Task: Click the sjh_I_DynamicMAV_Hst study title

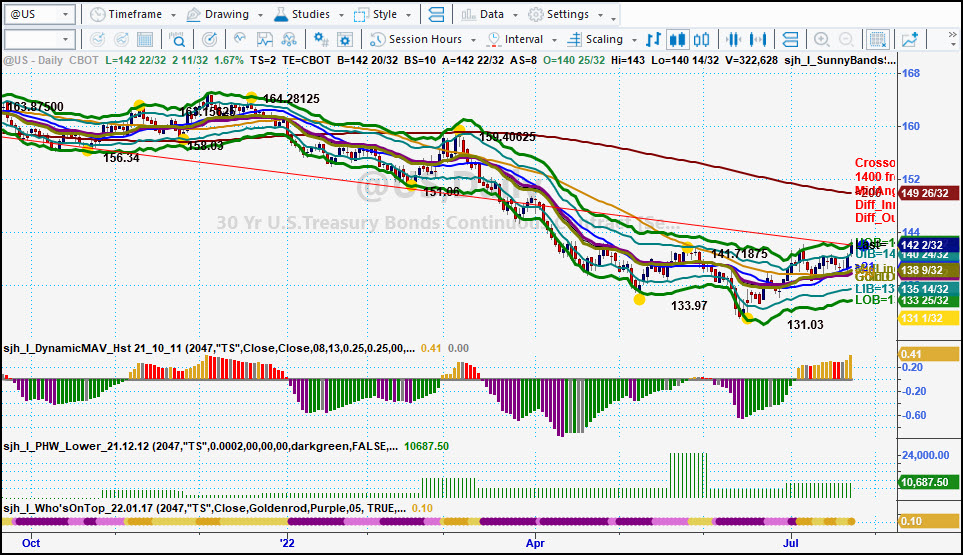Action: point(209,348)
